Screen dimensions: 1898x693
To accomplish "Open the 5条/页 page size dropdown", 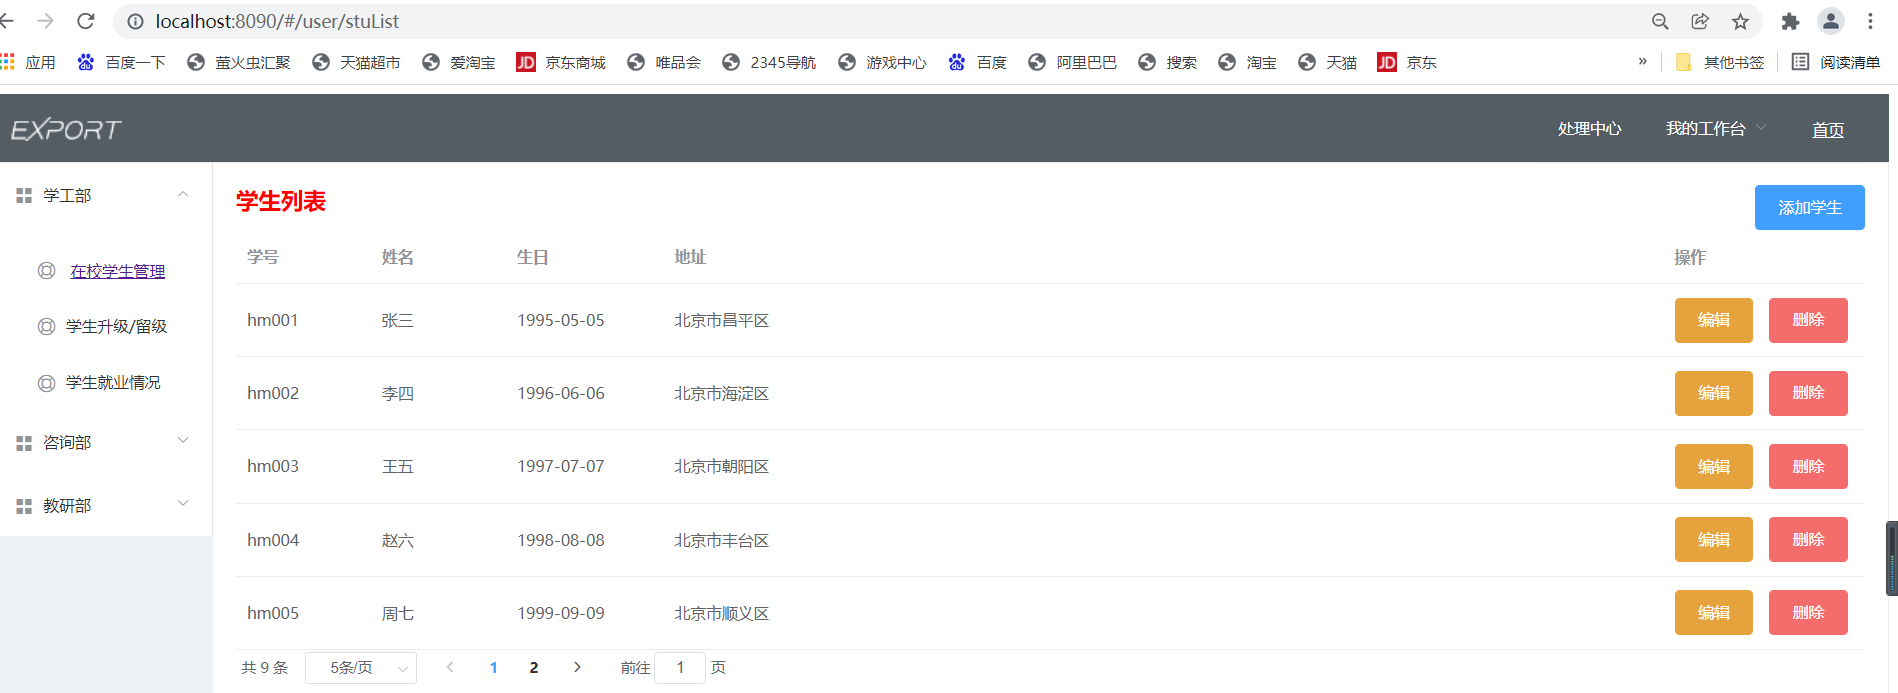I will coord(360,667).
